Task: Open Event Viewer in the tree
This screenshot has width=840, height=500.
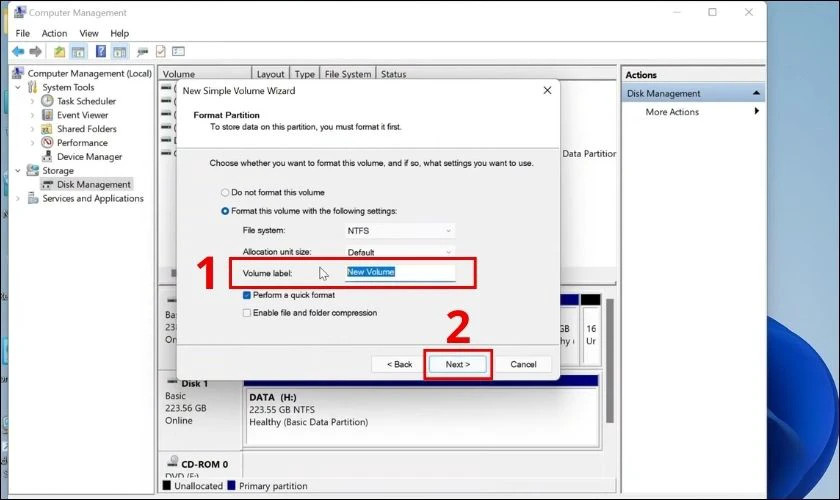Action: (x=82, y=115)
